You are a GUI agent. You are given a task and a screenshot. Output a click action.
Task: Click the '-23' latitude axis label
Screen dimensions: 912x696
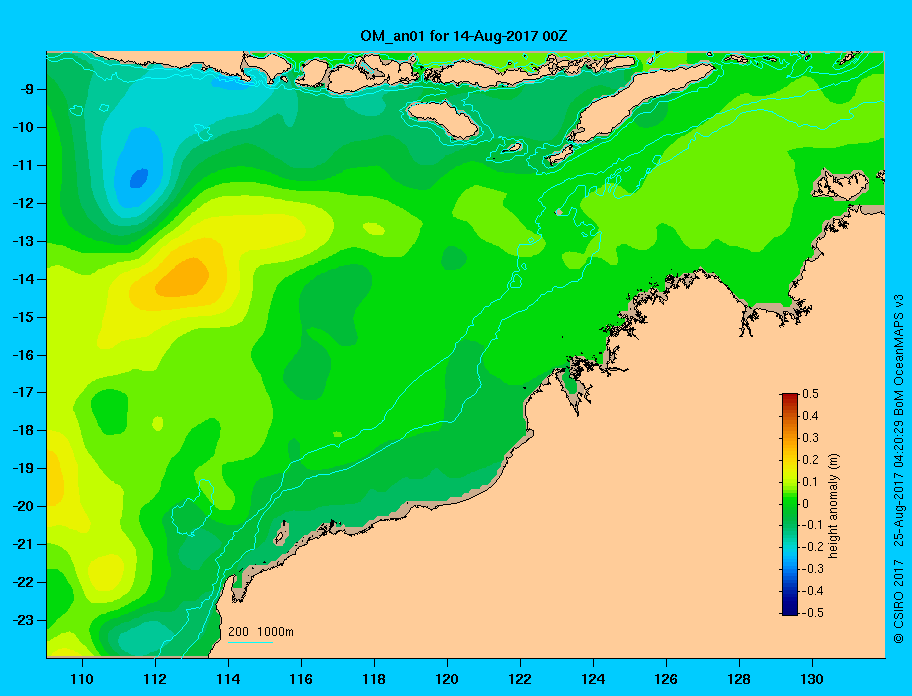22,620
